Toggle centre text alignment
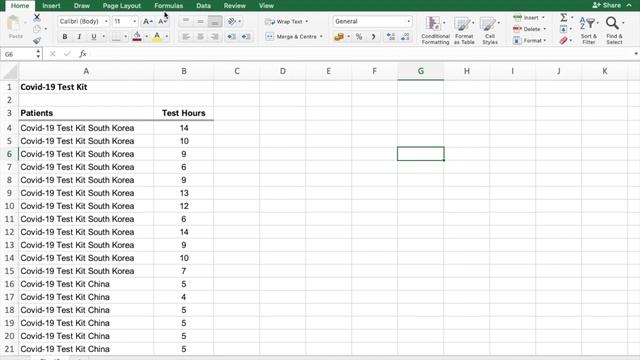Viewport: 640px width, 360px height. (x=200, y=37)
